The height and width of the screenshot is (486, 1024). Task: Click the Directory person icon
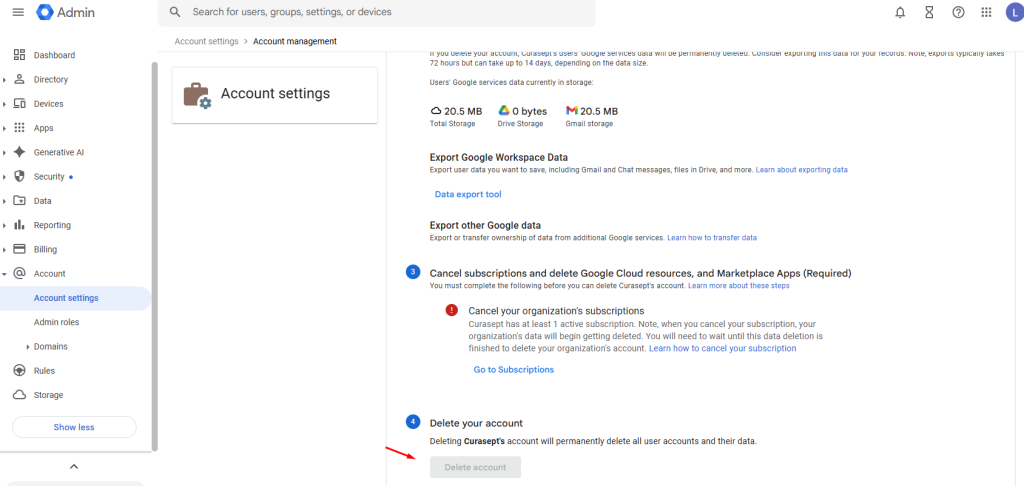point(20,79)
